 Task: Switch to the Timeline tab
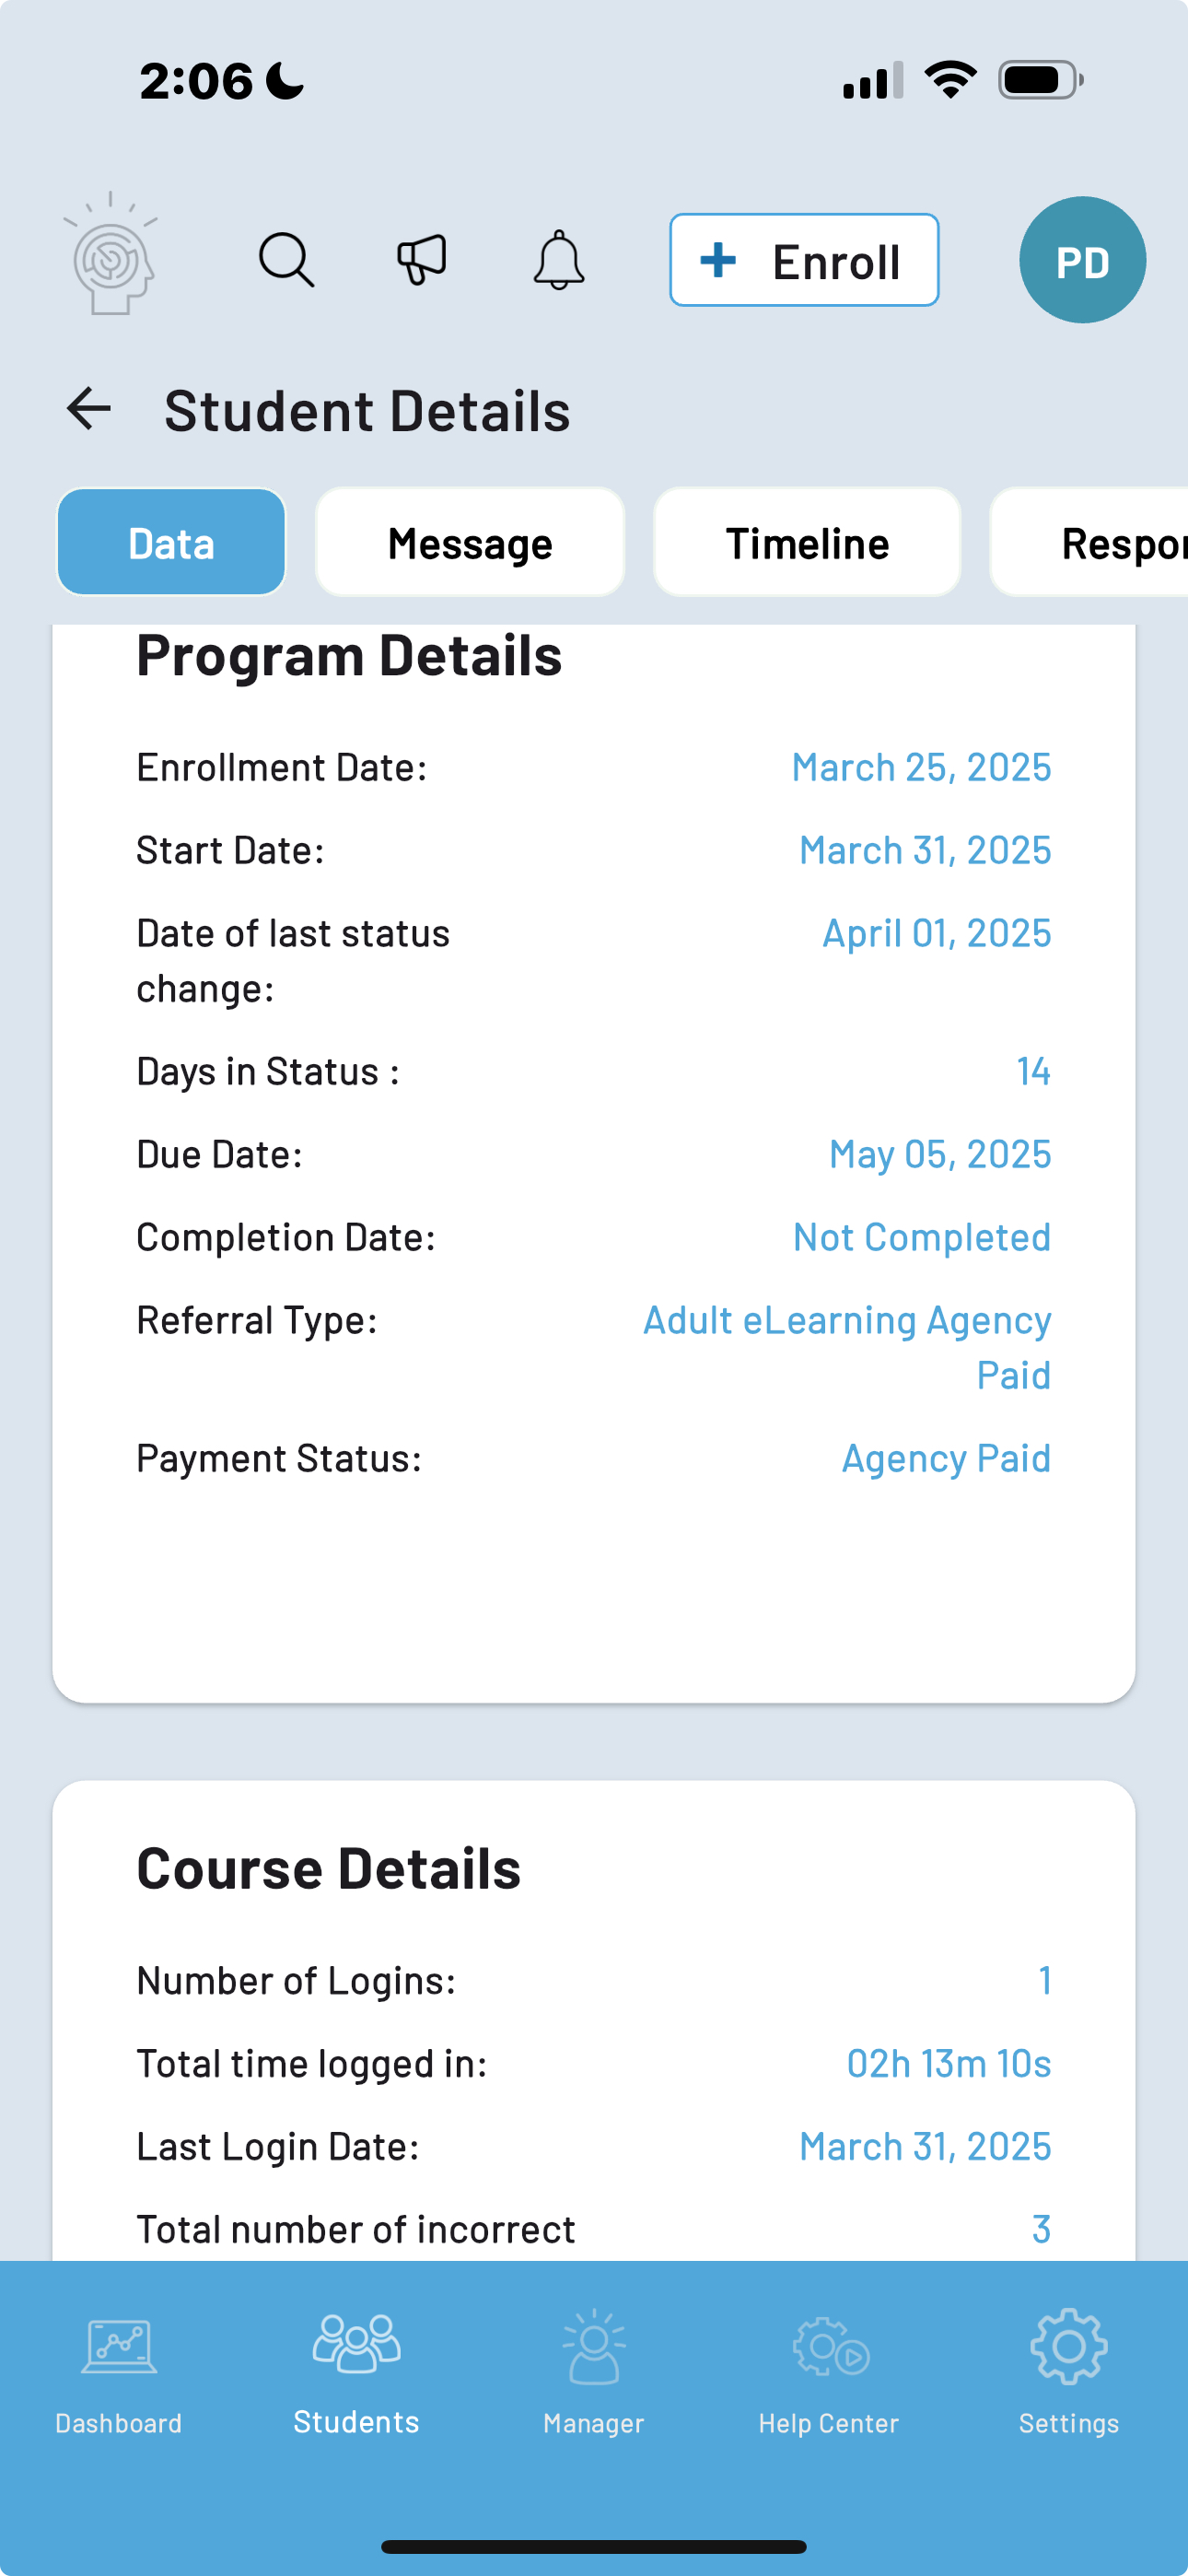click(807, 543)
